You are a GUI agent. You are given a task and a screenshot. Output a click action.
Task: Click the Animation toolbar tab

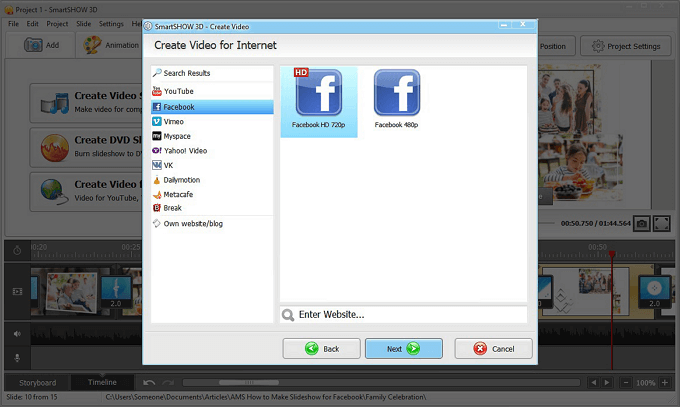point(111,45)
